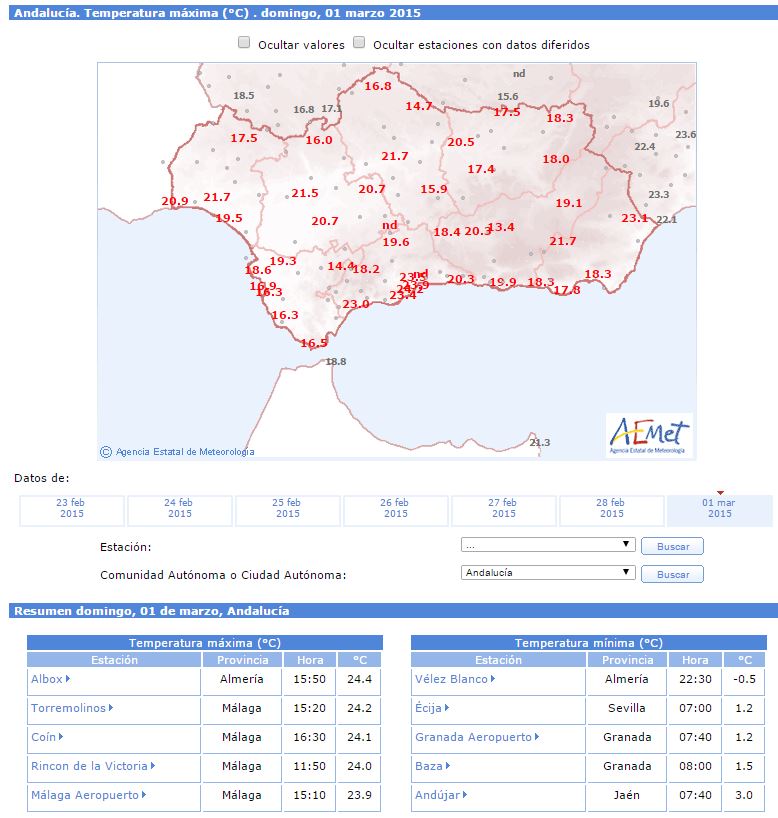Click the copyright symbol on the map
Viewport: 778px width, 818px height.
pos(106,452)
